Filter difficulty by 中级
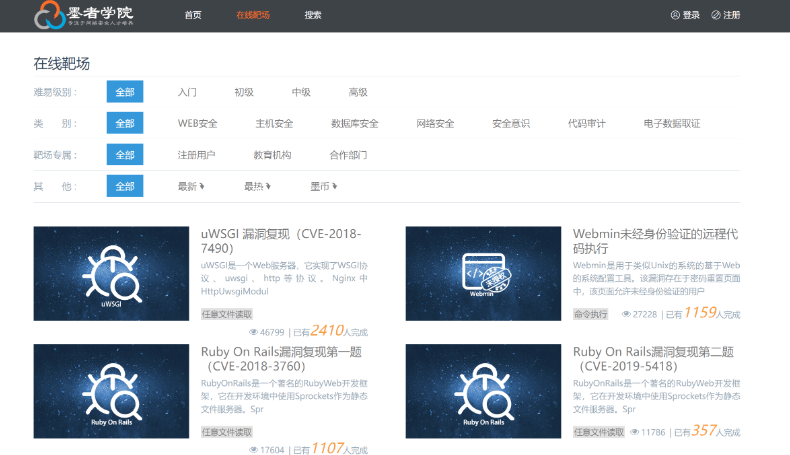790x455 pixels. point(301,92)
